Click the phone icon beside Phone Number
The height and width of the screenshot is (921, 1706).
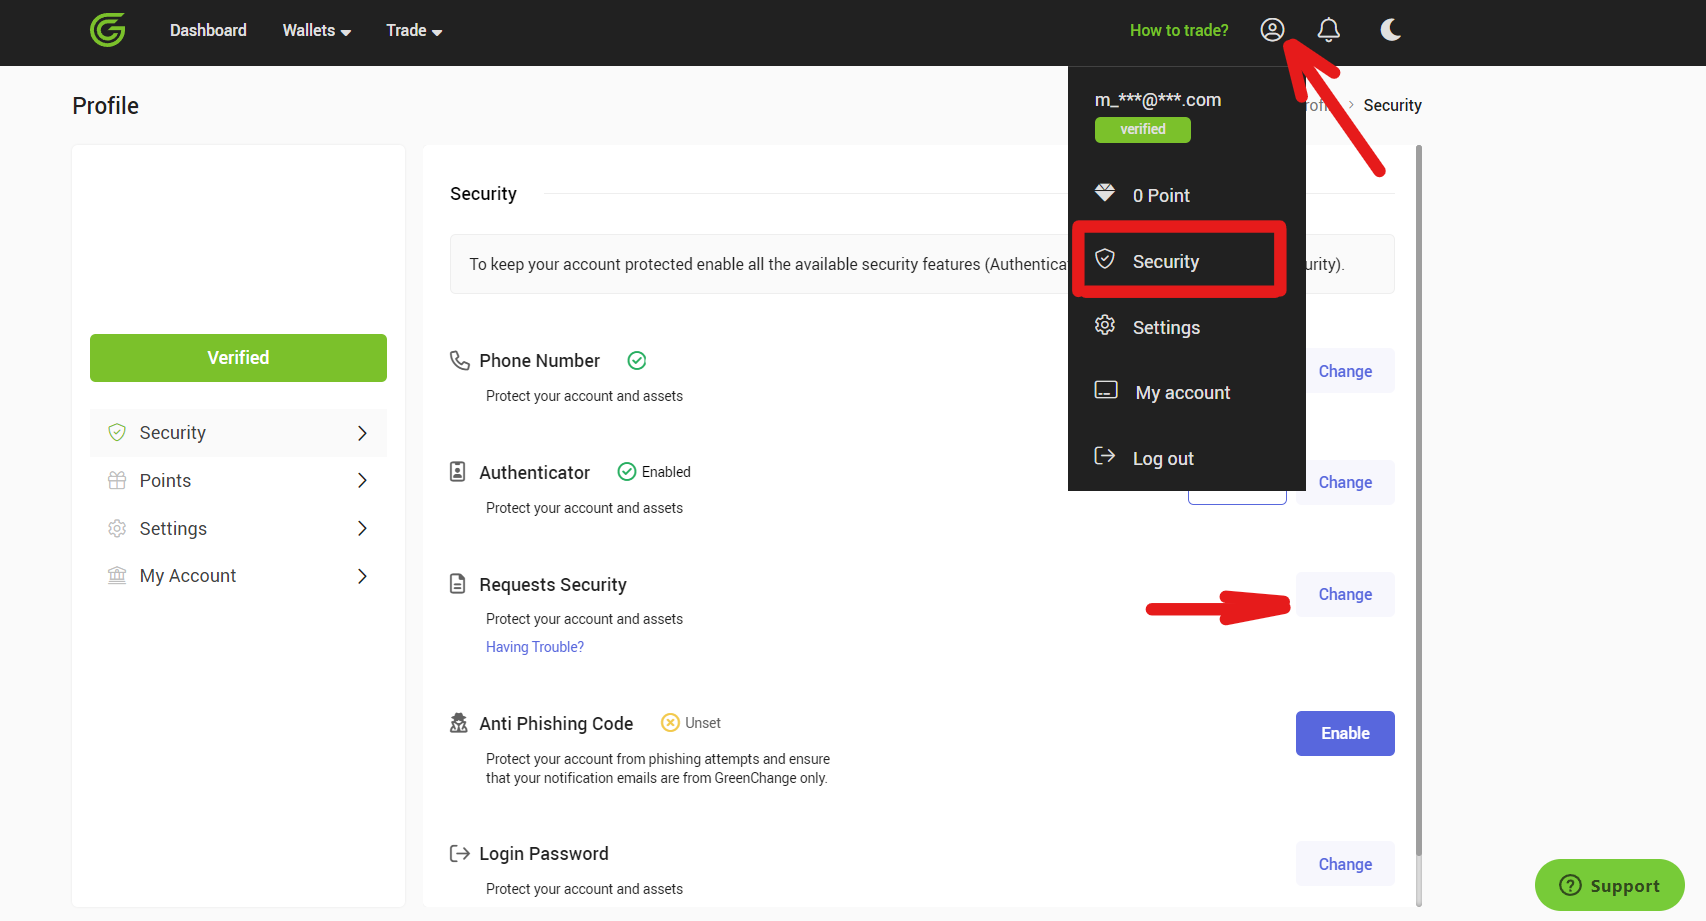460,360
